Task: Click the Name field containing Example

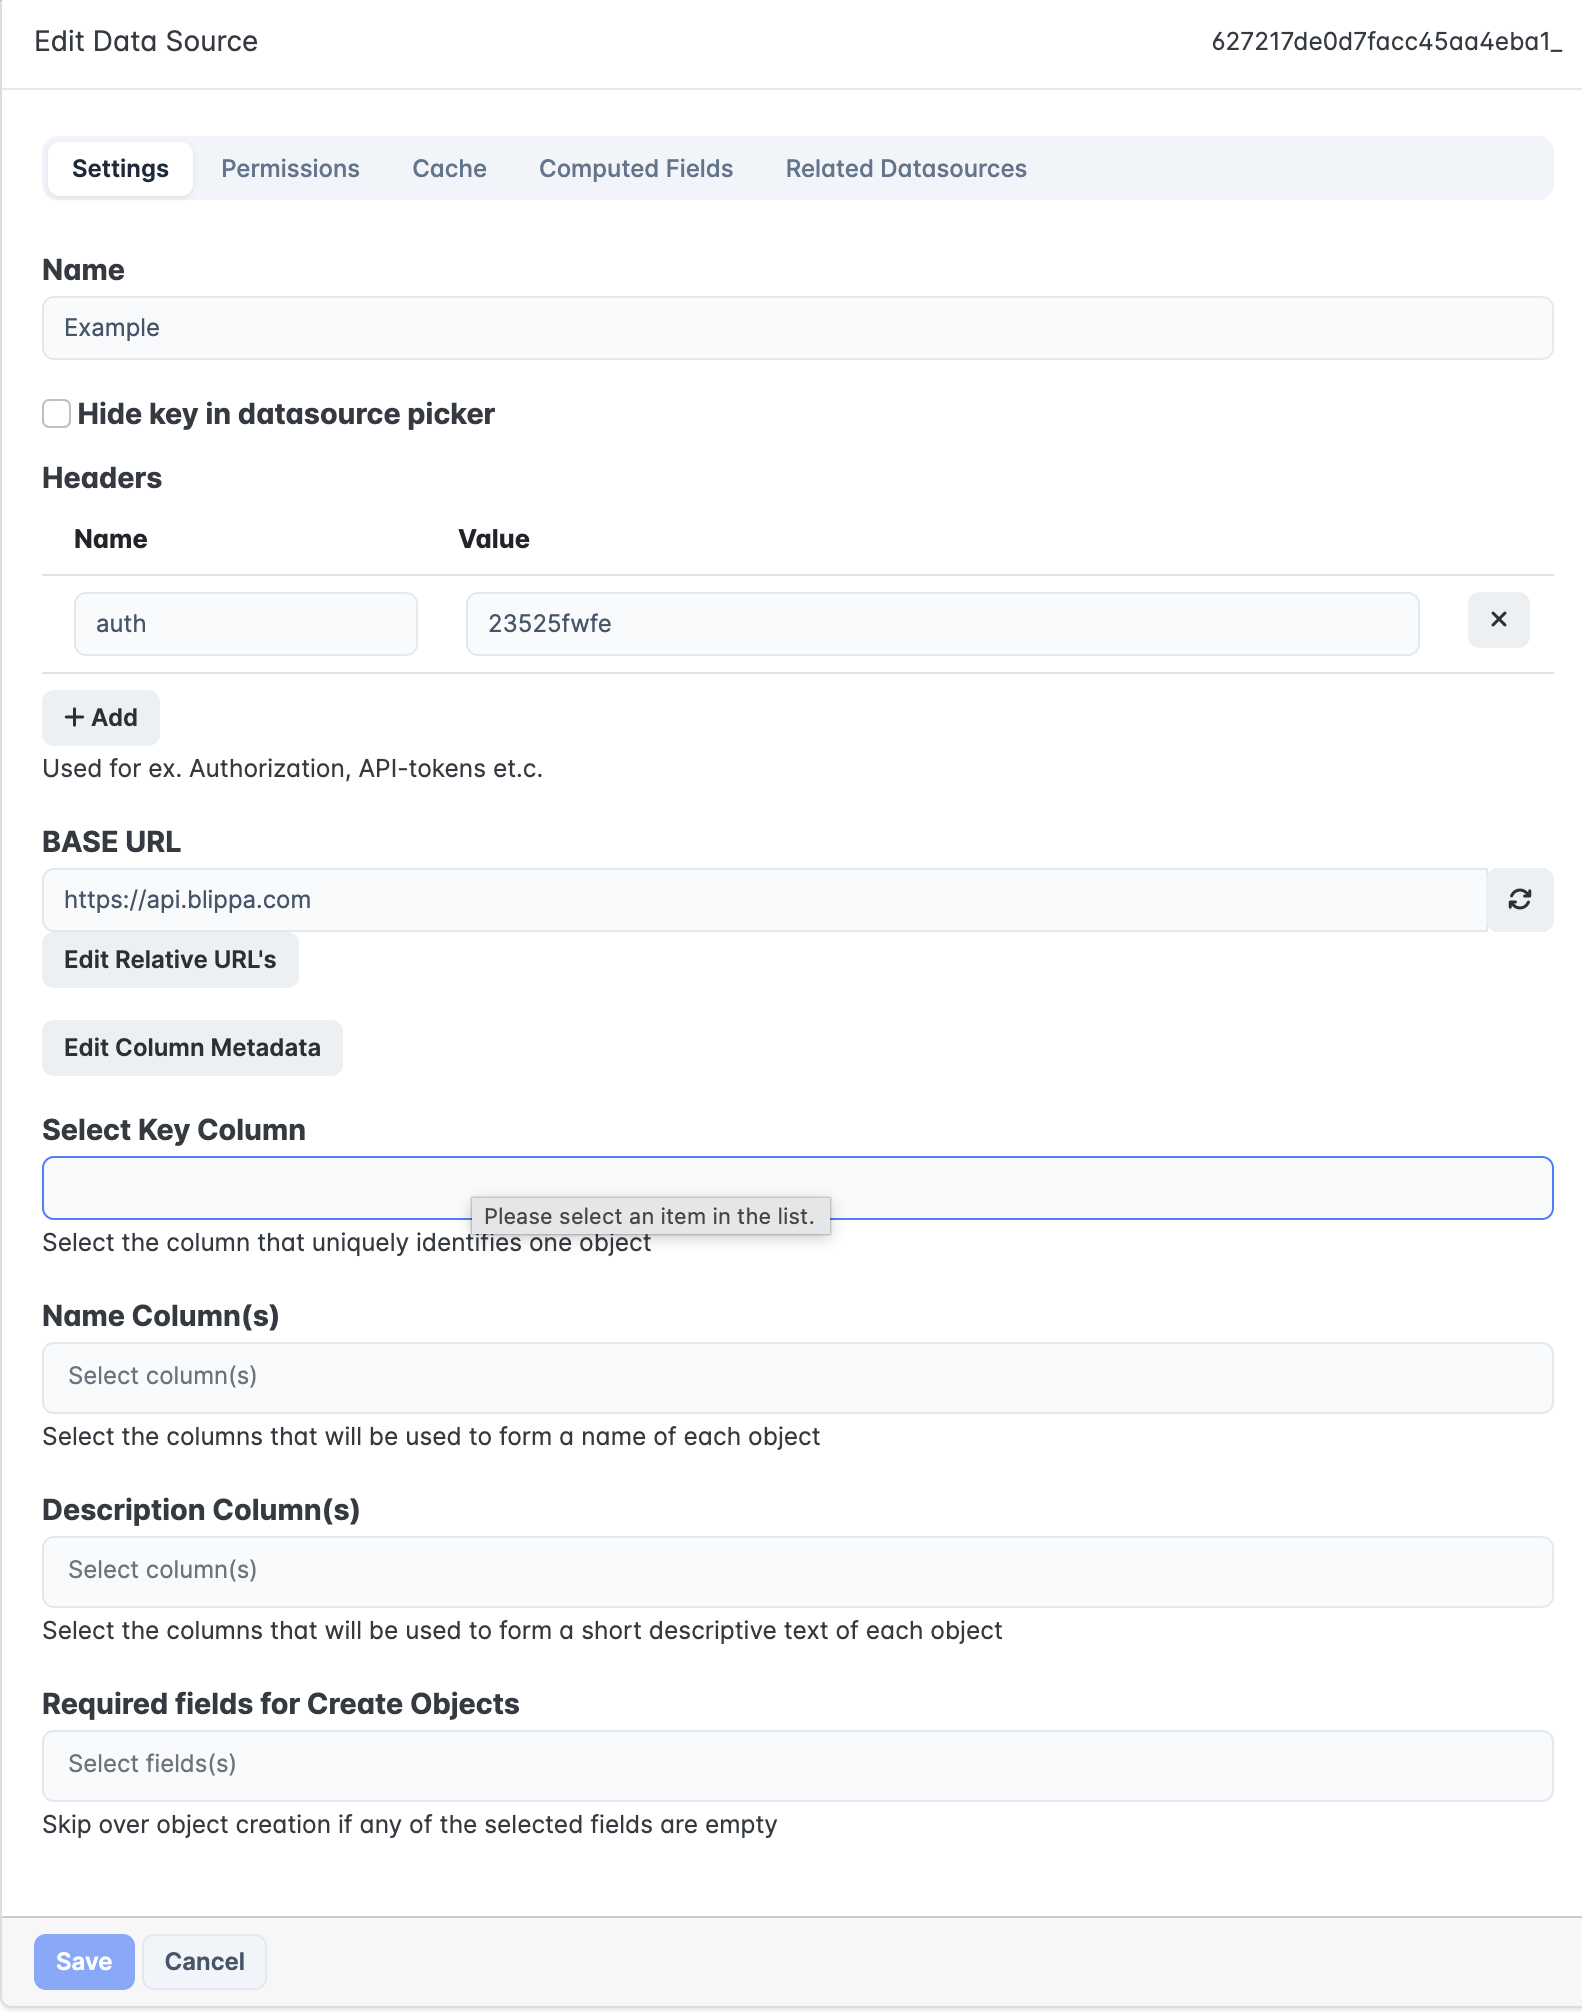Action: coord(797,328)
